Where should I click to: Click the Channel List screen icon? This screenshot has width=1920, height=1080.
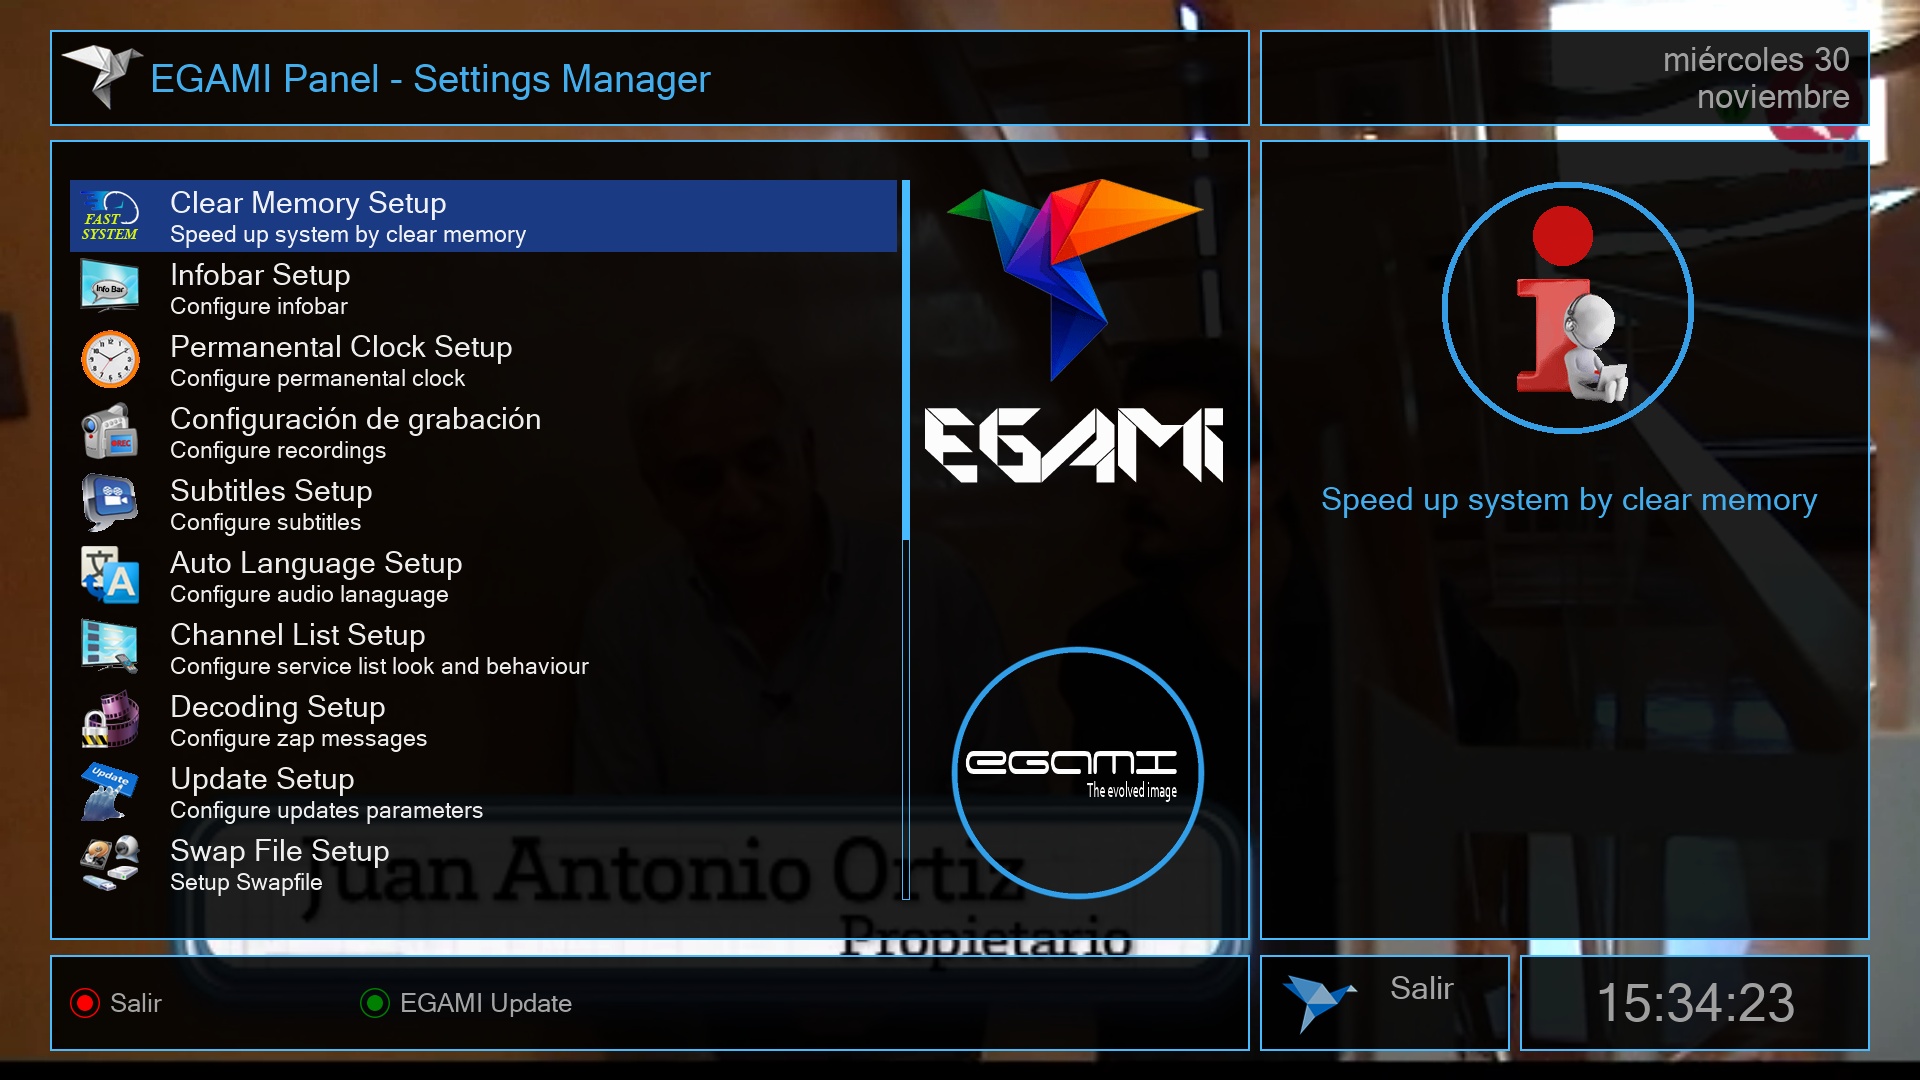tap(110, 647)
